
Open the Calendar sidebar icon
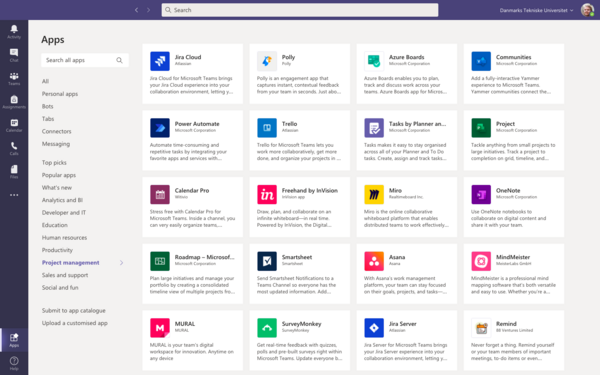pyautogui.click(x=14, y=123)
